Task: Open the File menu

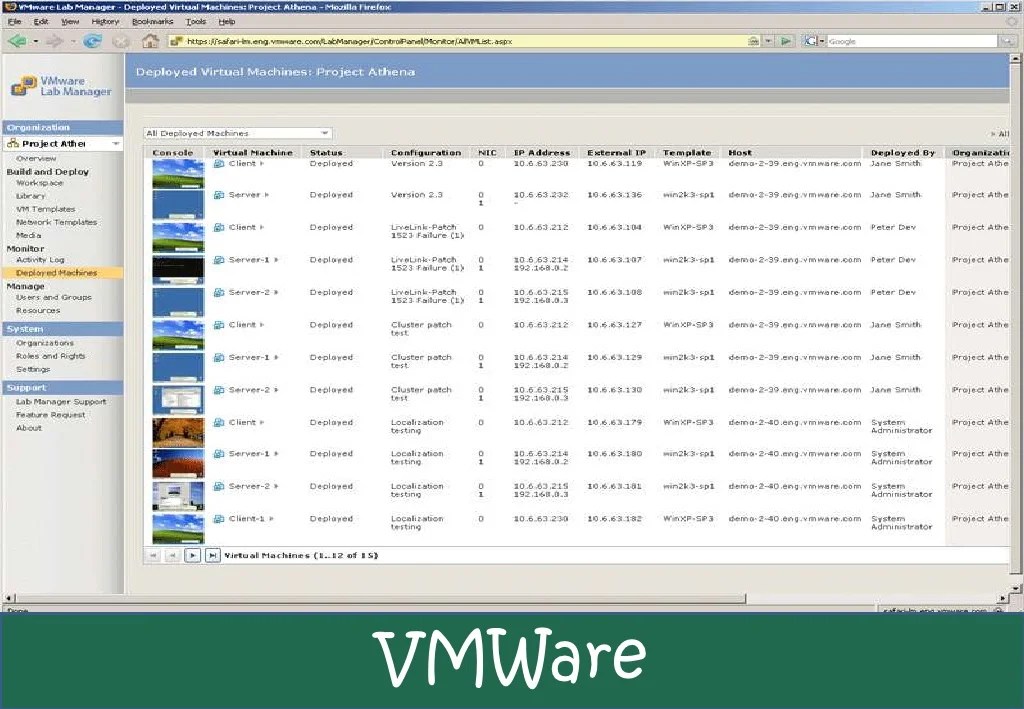Action: 14,22
